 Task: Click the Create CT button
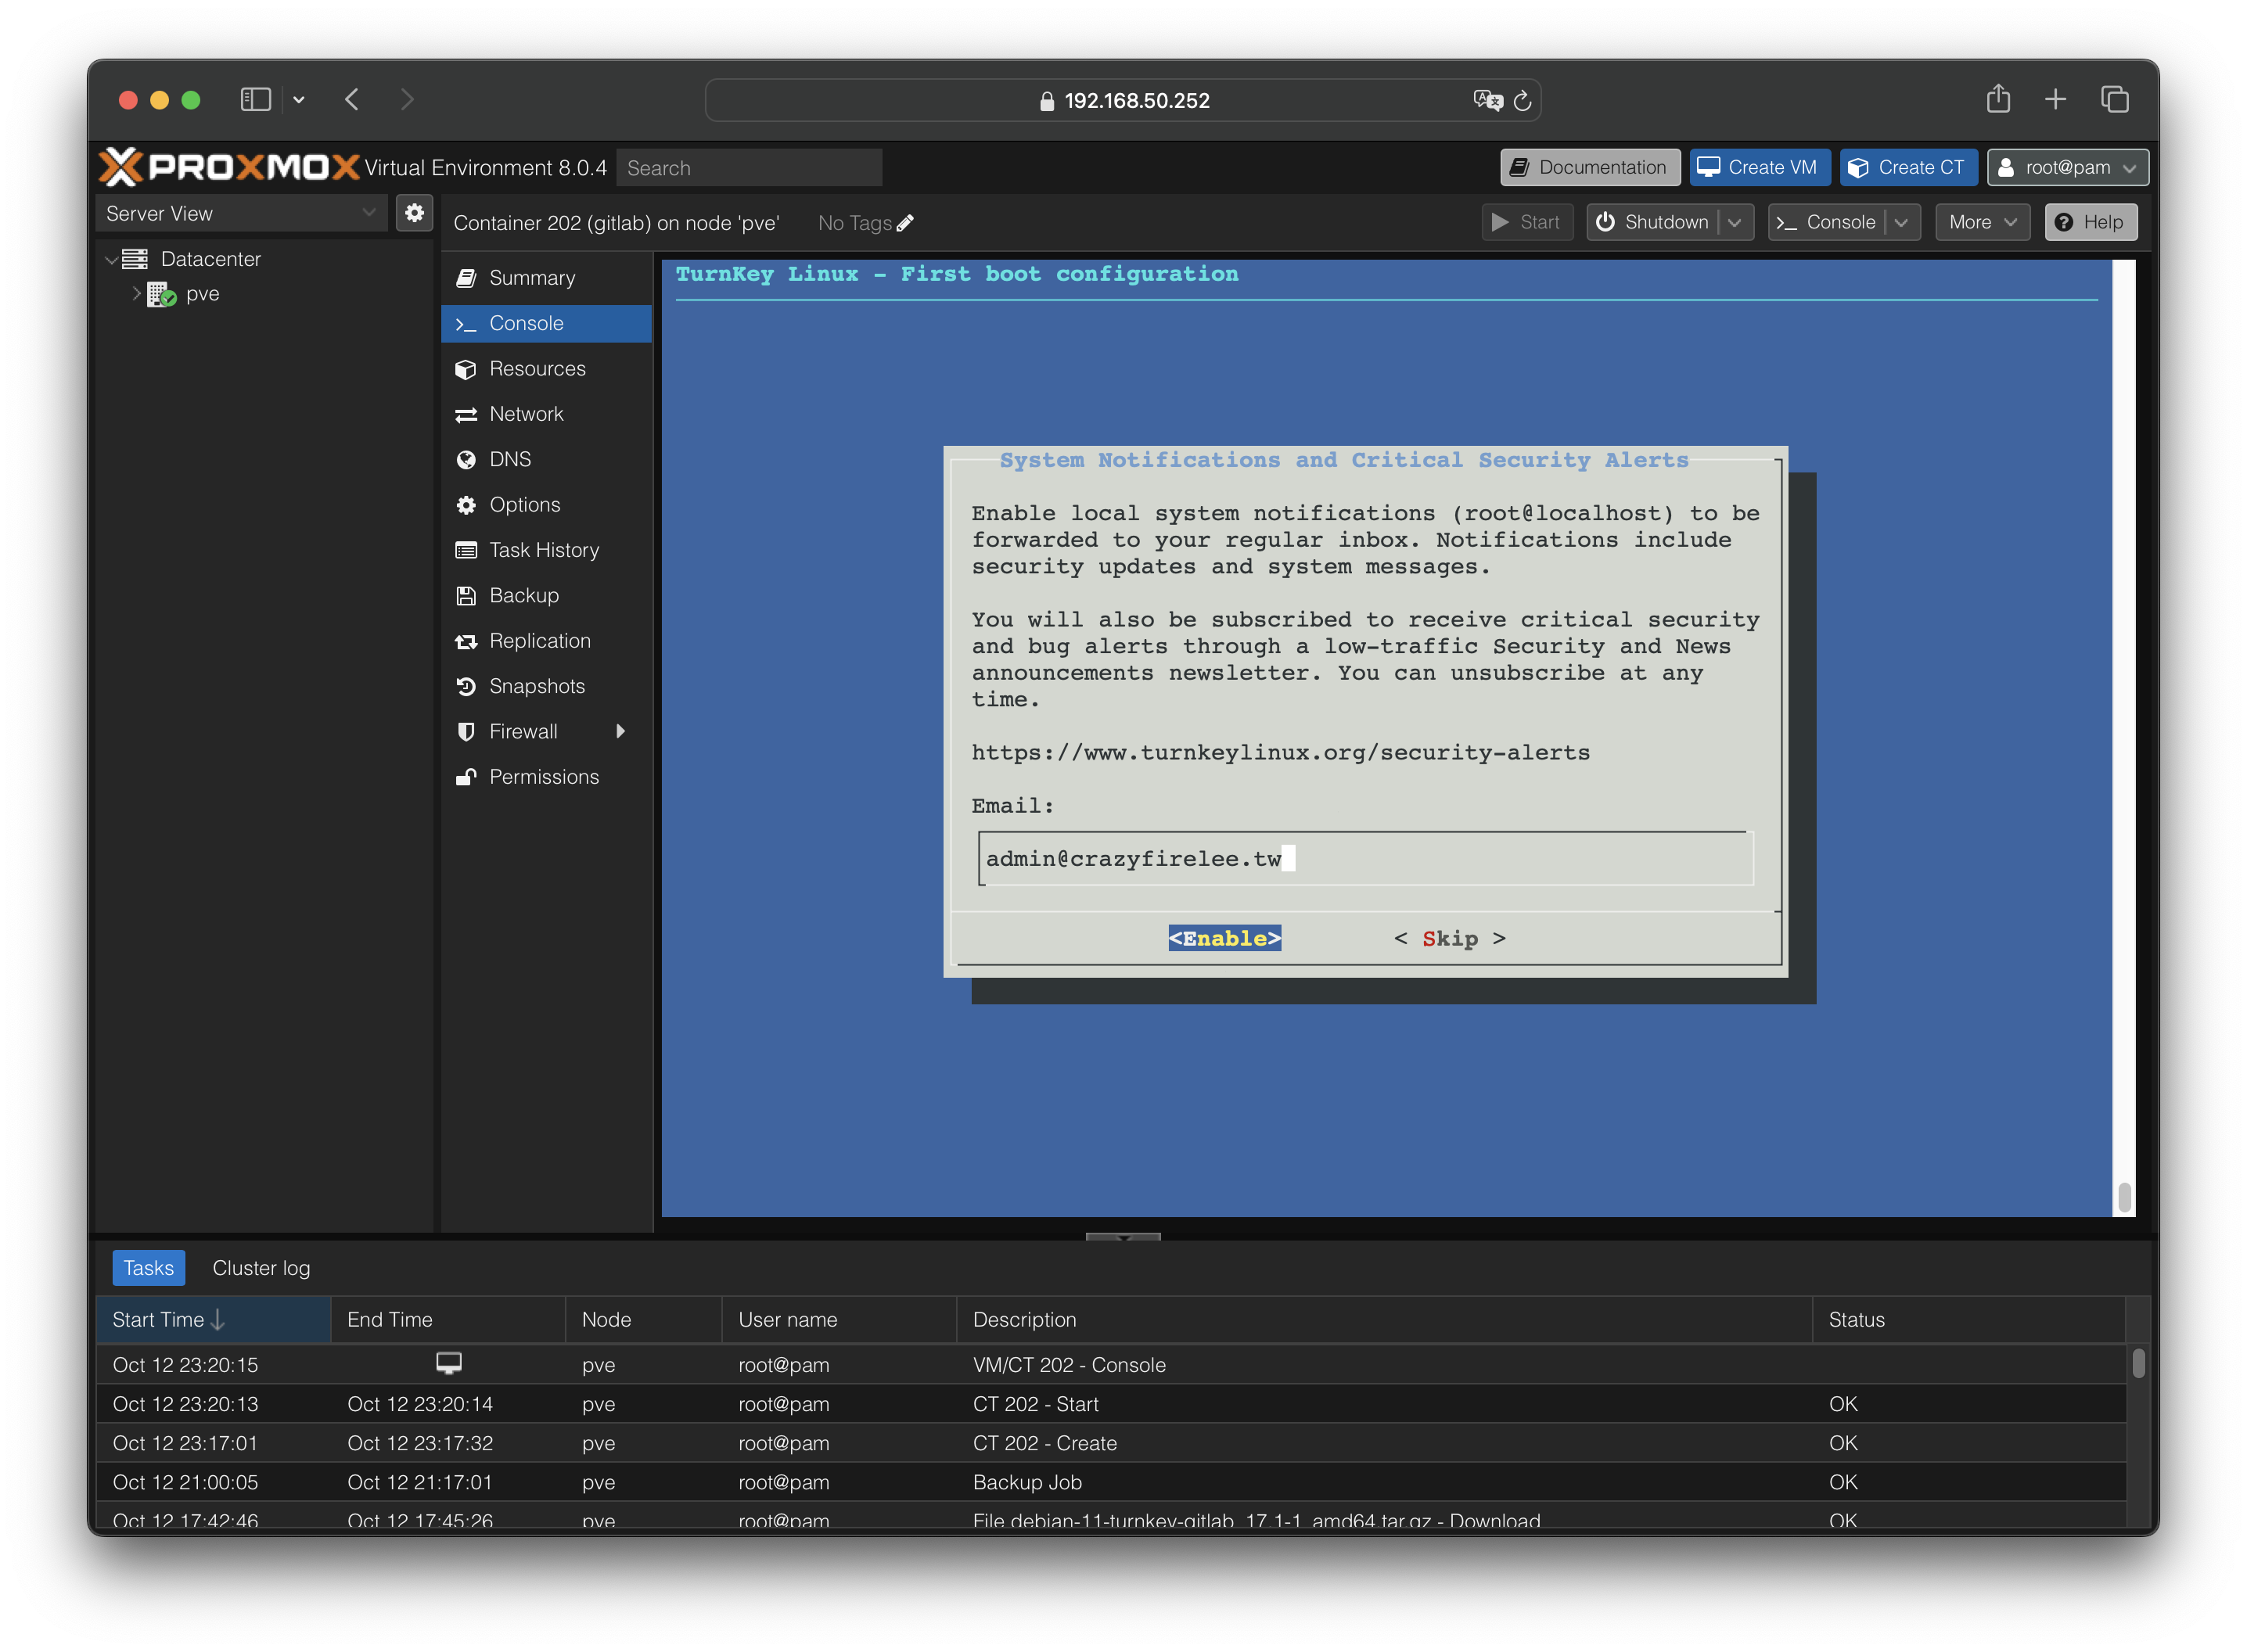[1907, 167]
